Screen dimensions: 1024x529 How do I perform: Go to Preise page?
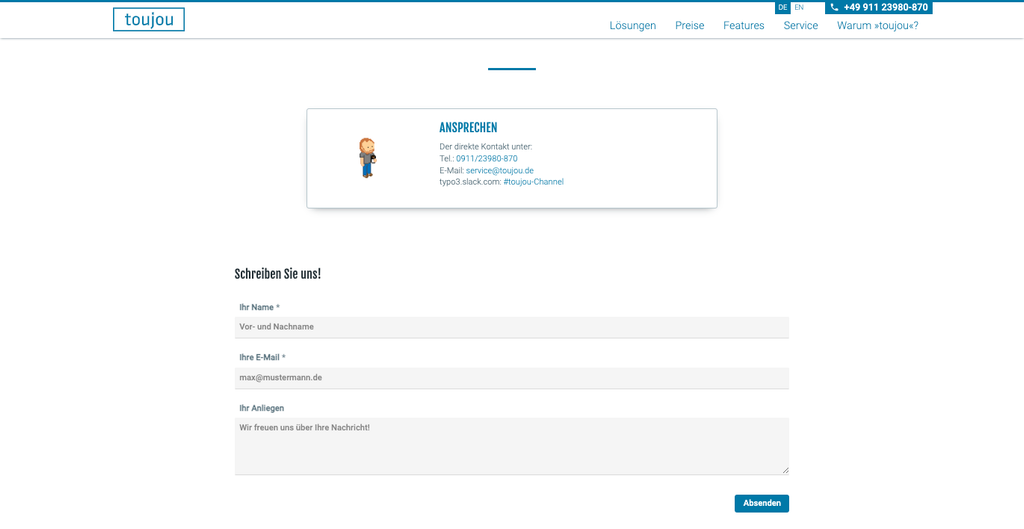(689, 26)
